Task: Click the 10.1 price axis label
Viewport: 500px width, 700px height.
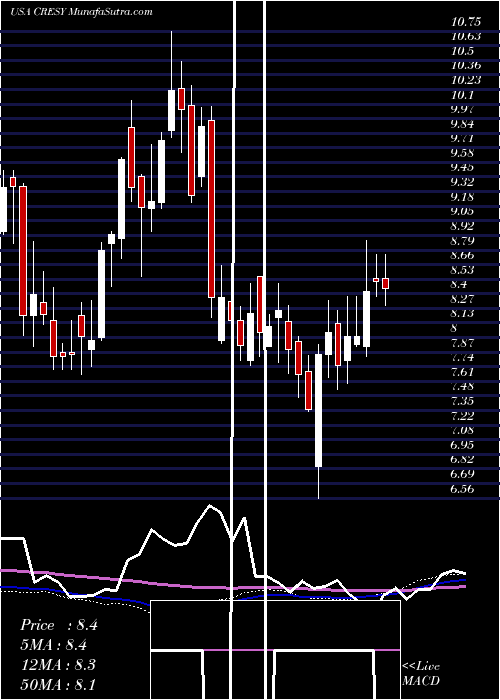Action: coord(462,95)
